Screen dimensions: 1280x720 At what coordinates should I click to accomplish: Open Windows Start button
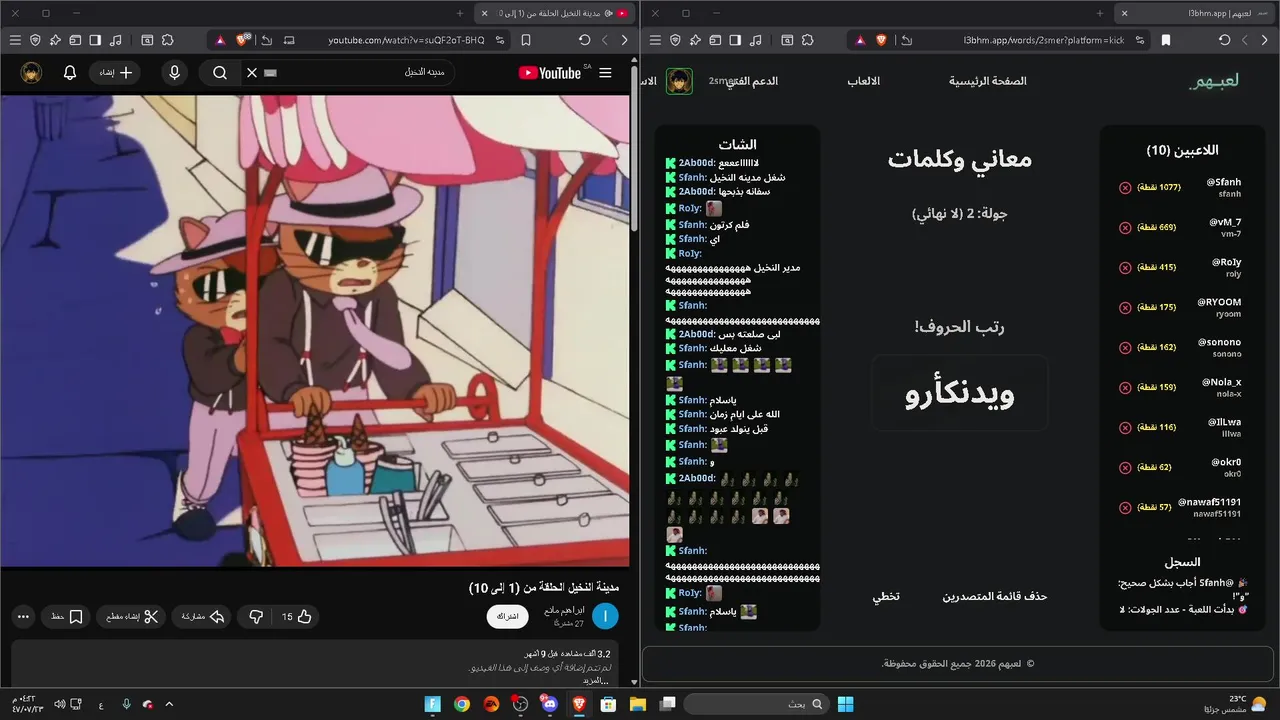click(x=846, y=704)
